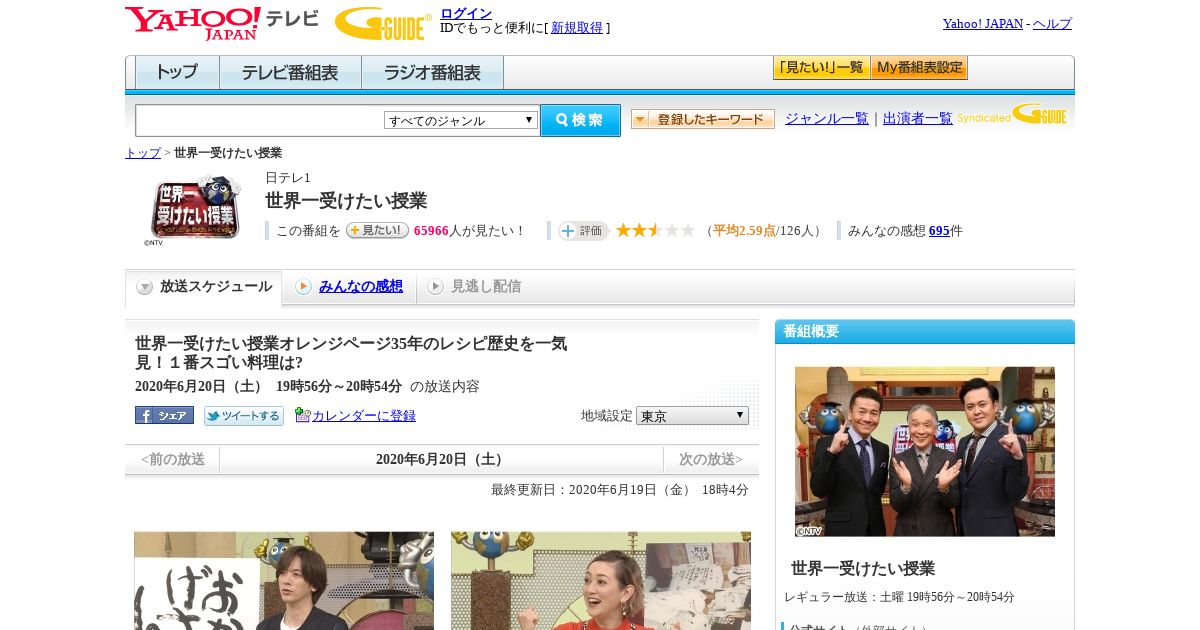Share on Facebook with シェア button

(164, 415)
